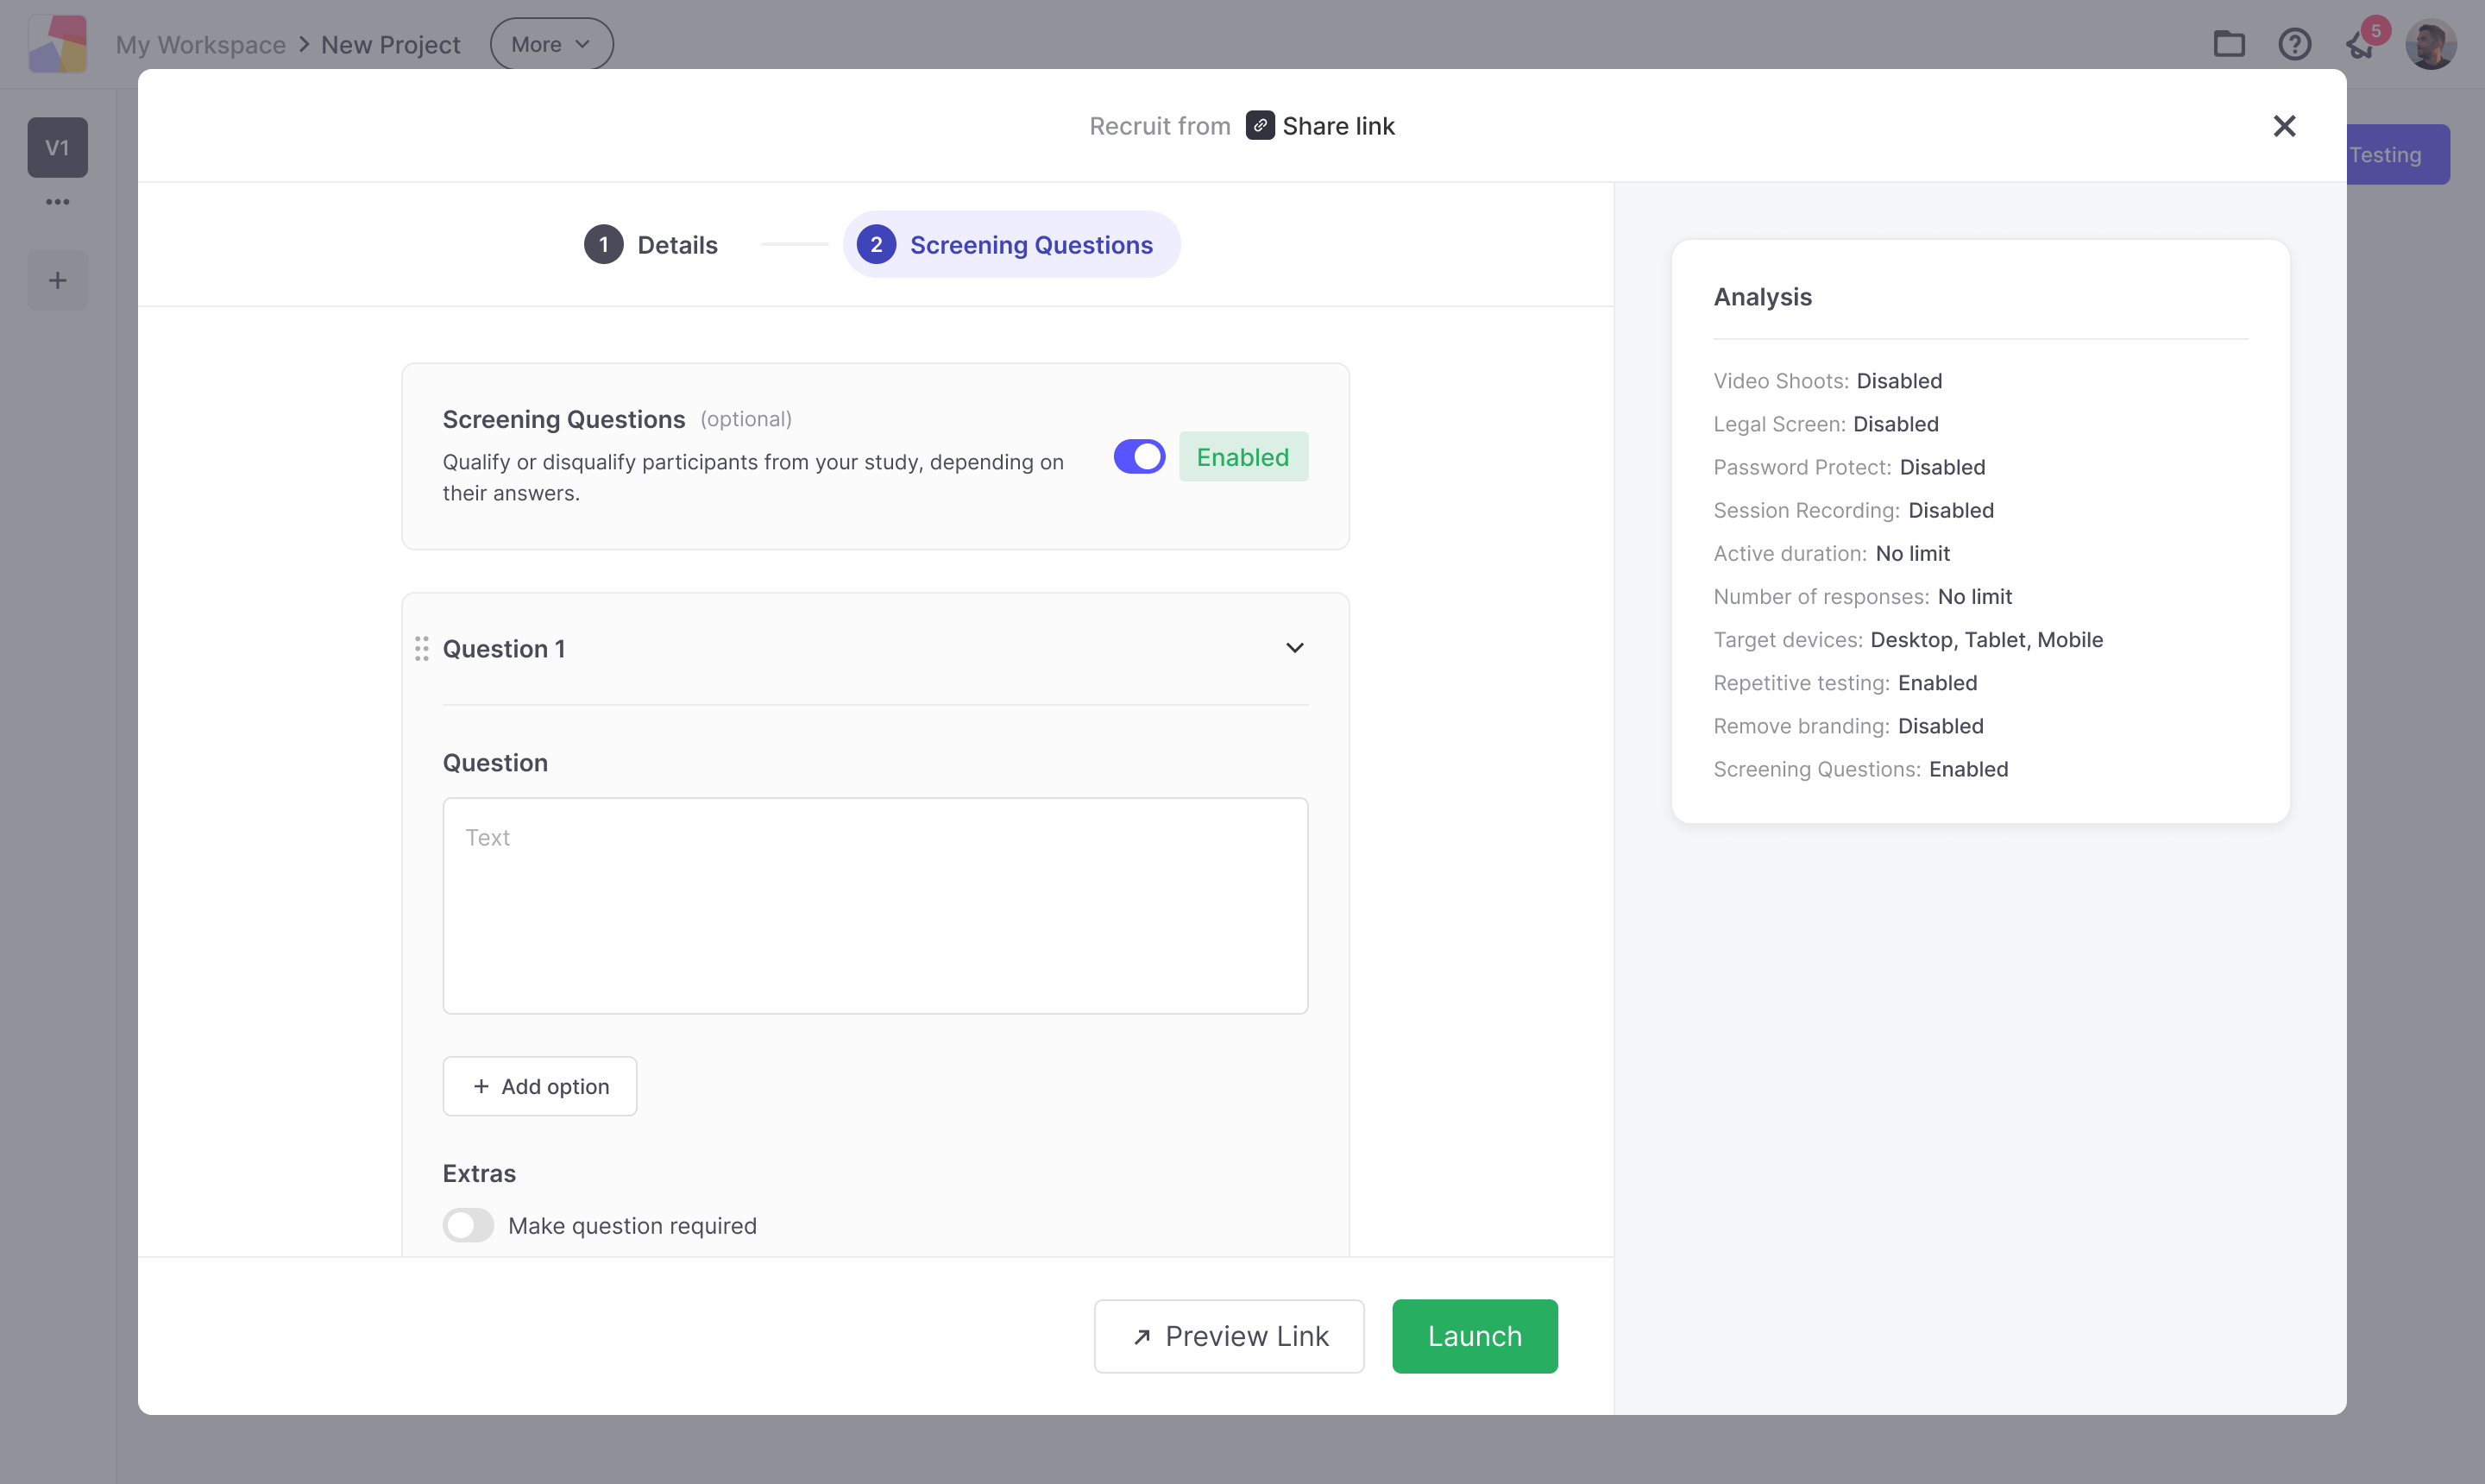
Task: Click "Target devices: Desktop, Tablet, Mobile" entry
Action: coord(1909,640)
